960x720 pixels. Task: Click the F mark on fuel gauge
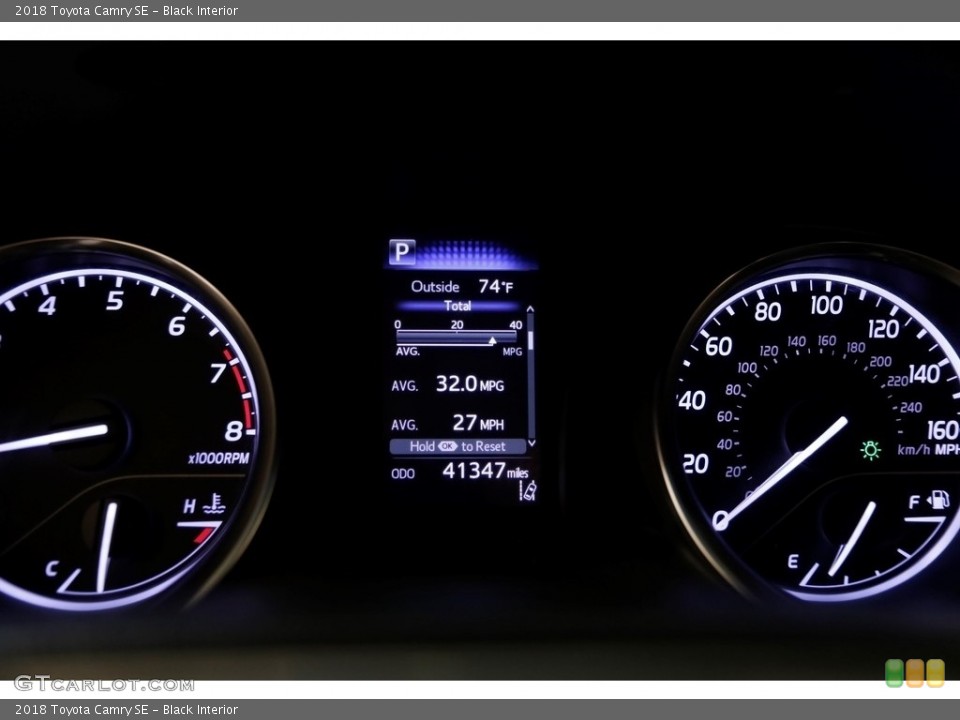913,503
